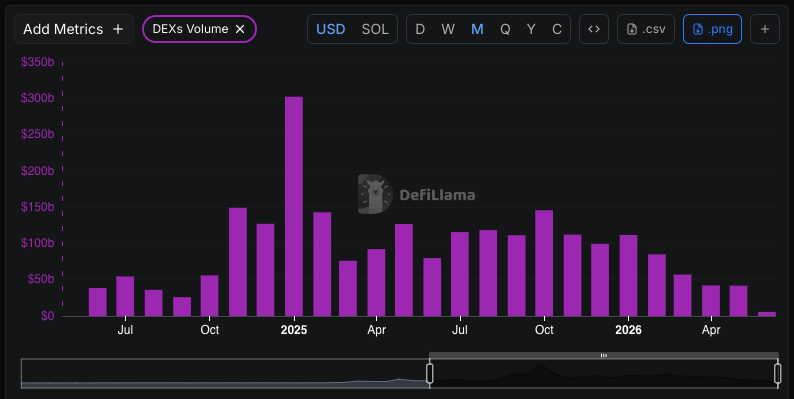This screenshot has height=399, width=794.
Task: Switch denomination to SOL
Action: coord(375,29)
